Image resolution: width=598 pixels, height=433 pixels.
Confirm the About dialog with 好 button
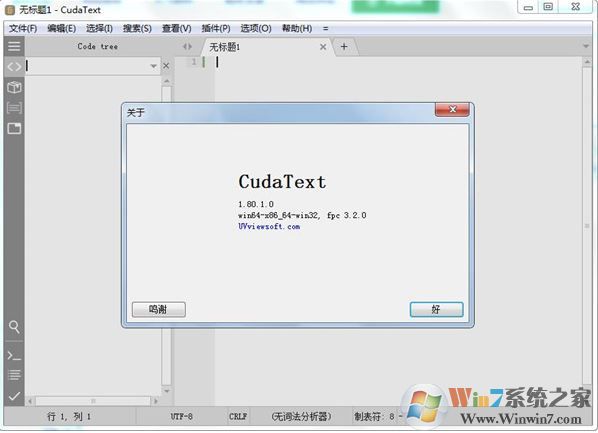tap(436, 309)
